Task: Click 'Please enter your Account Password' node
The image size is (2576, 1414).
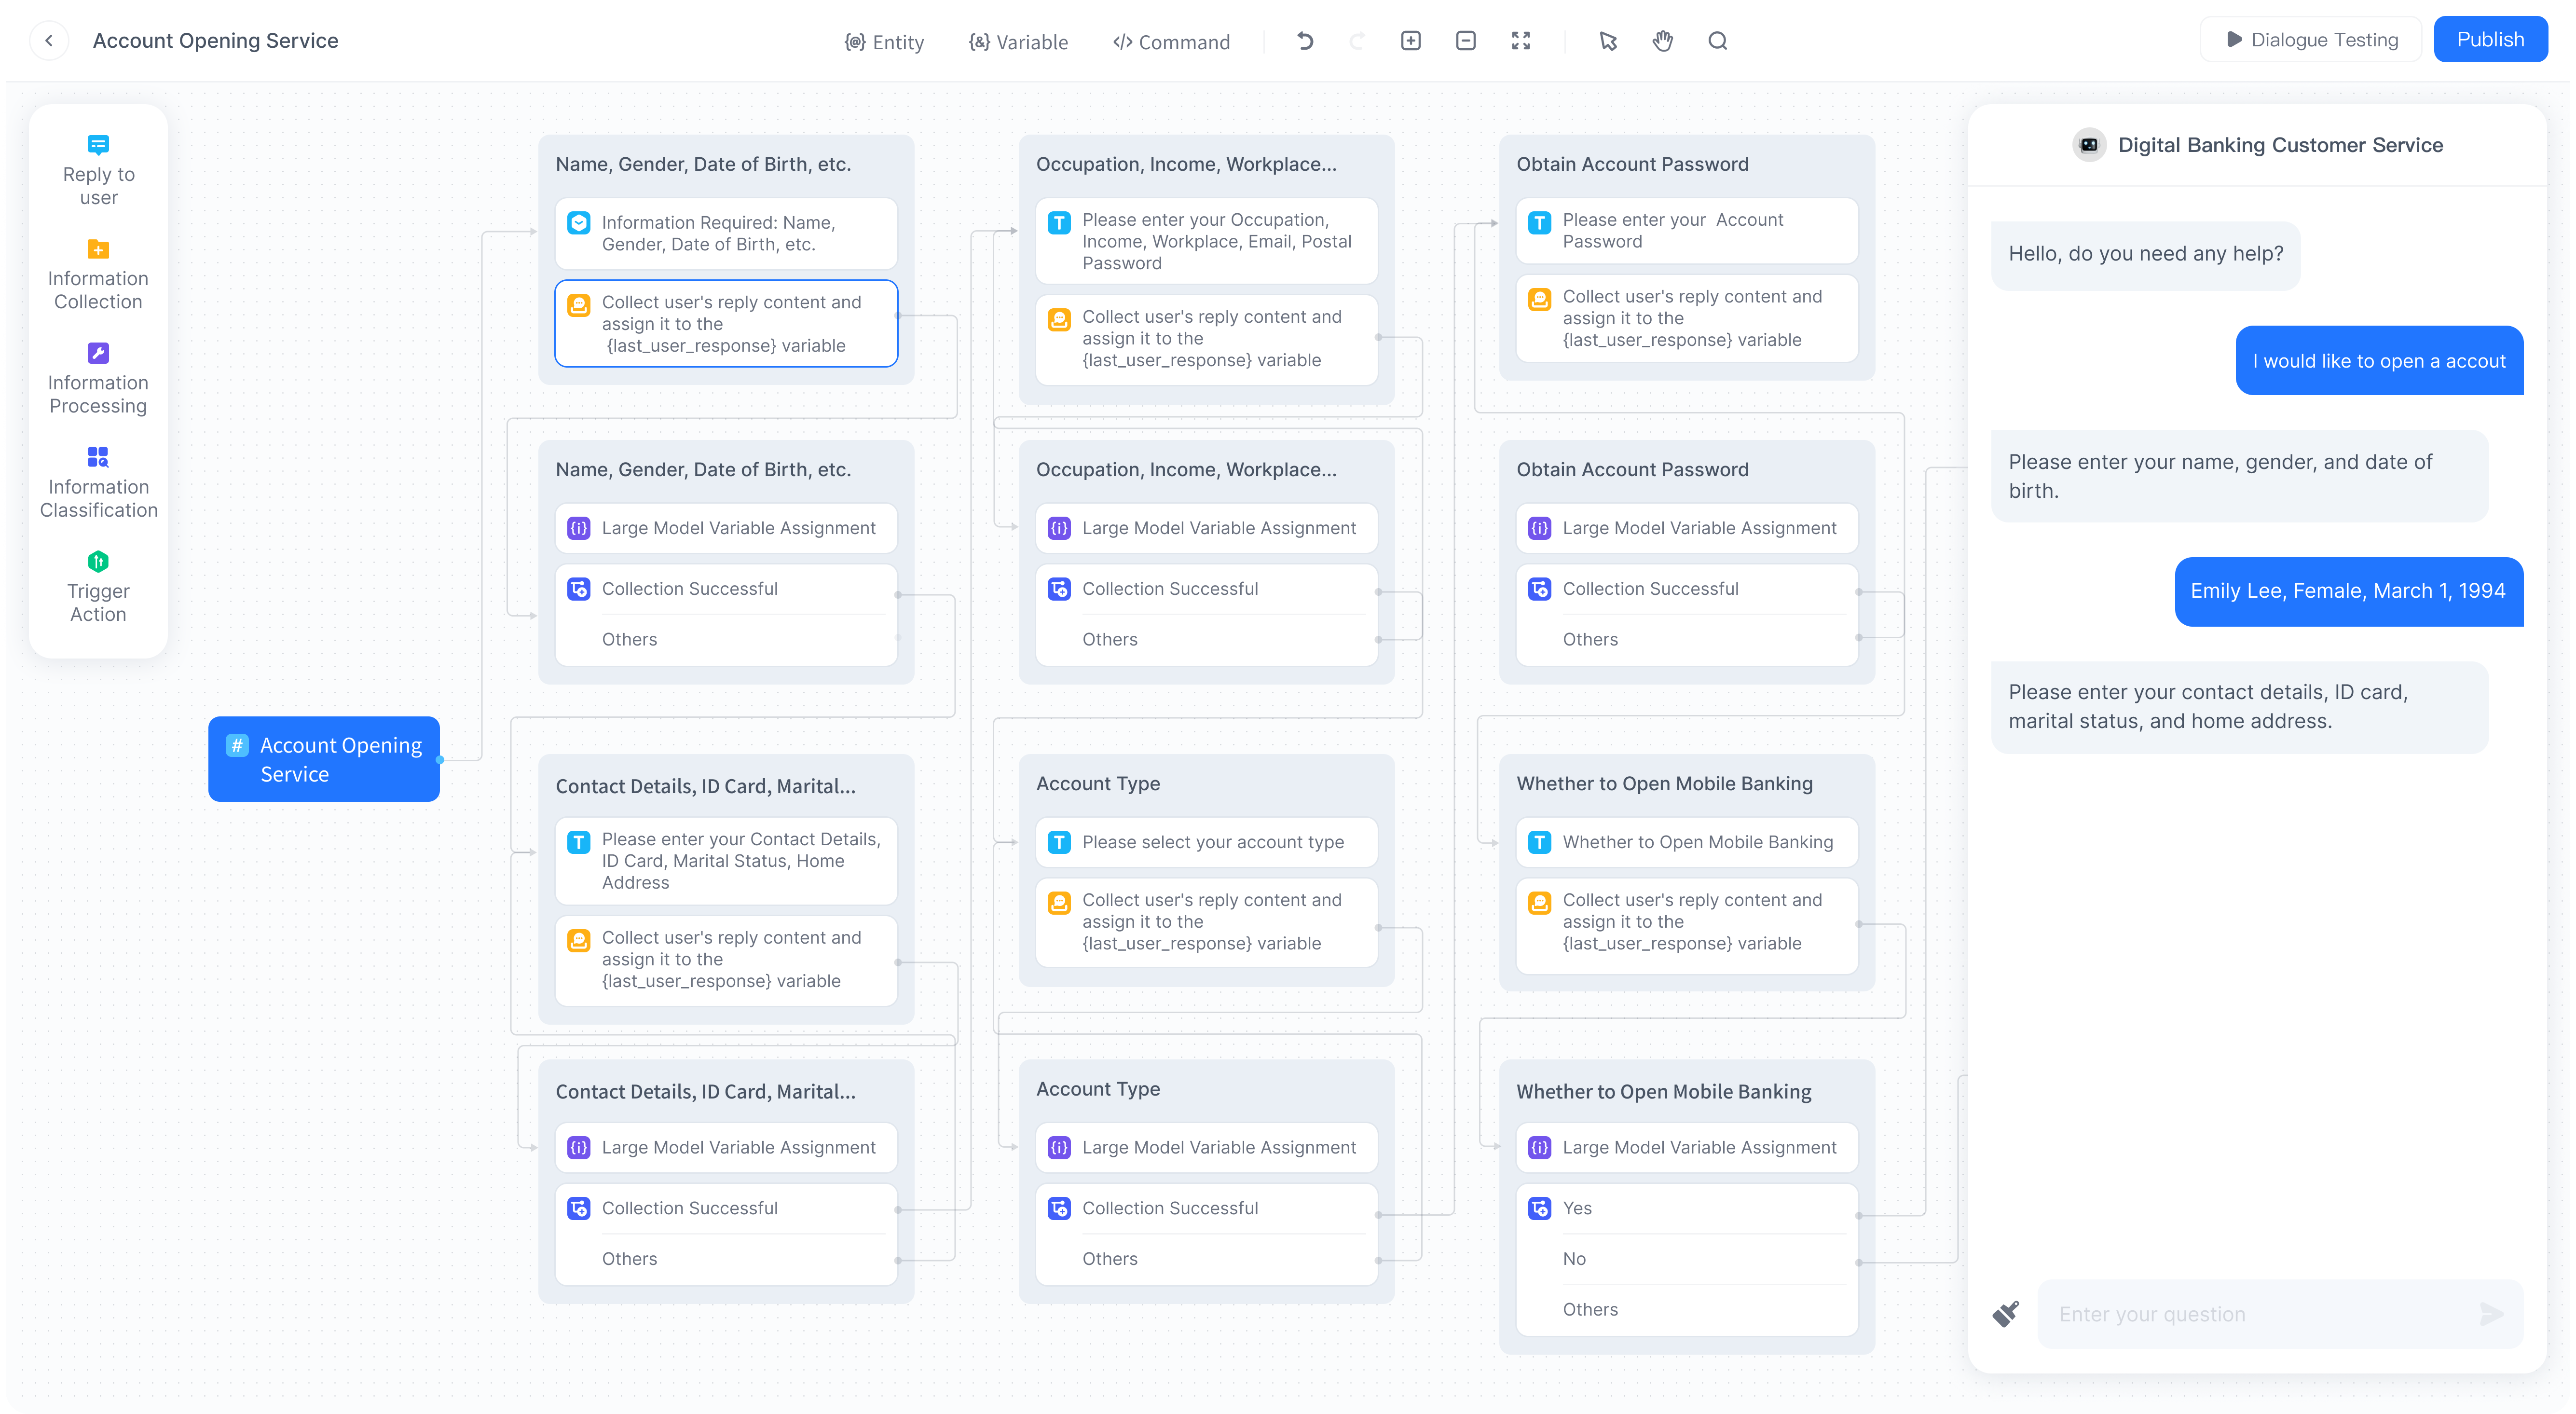Action: point(1687,231)
